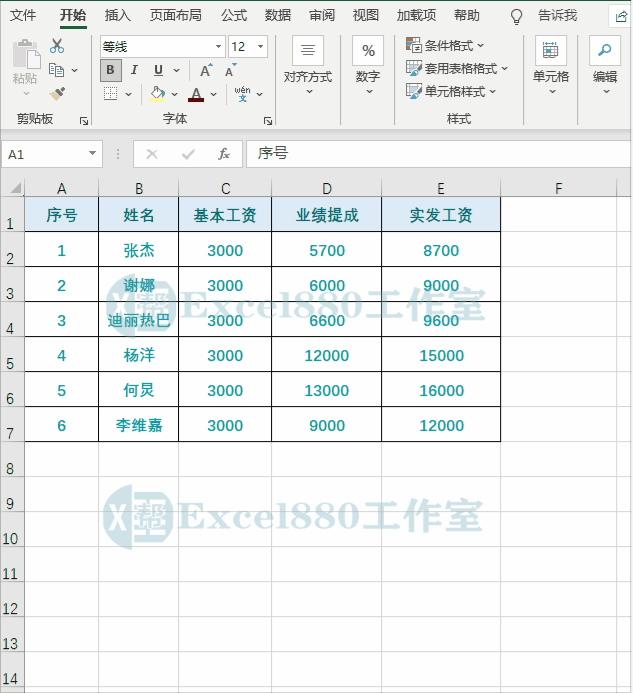633x693 pixels.
Task: Click the phonetic guide wén icon
Action: click(x=242, y=94)
